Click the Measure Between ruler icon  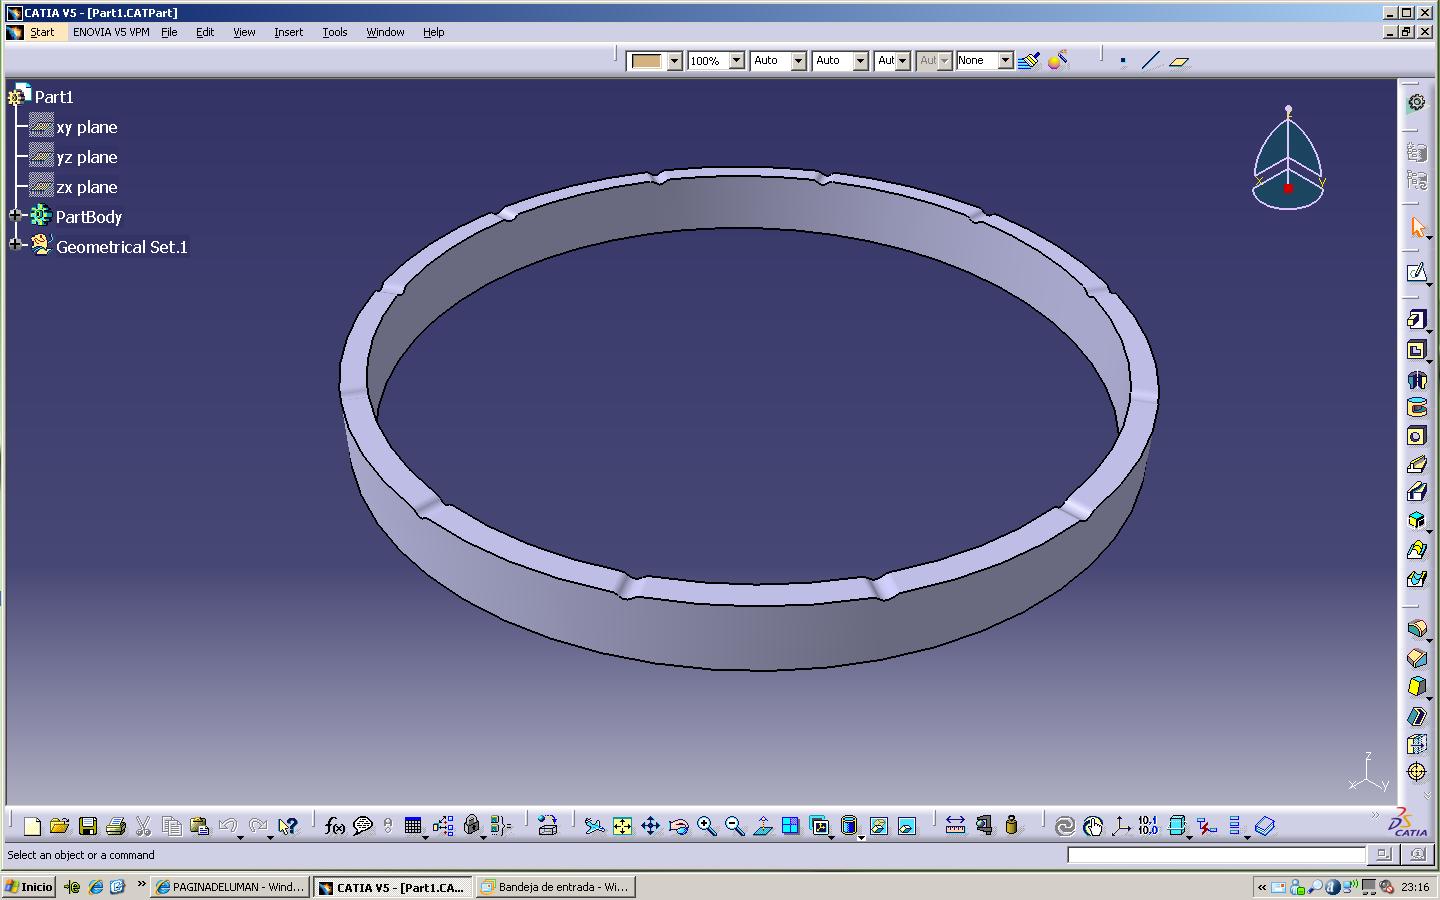click(x=955, y=826)
